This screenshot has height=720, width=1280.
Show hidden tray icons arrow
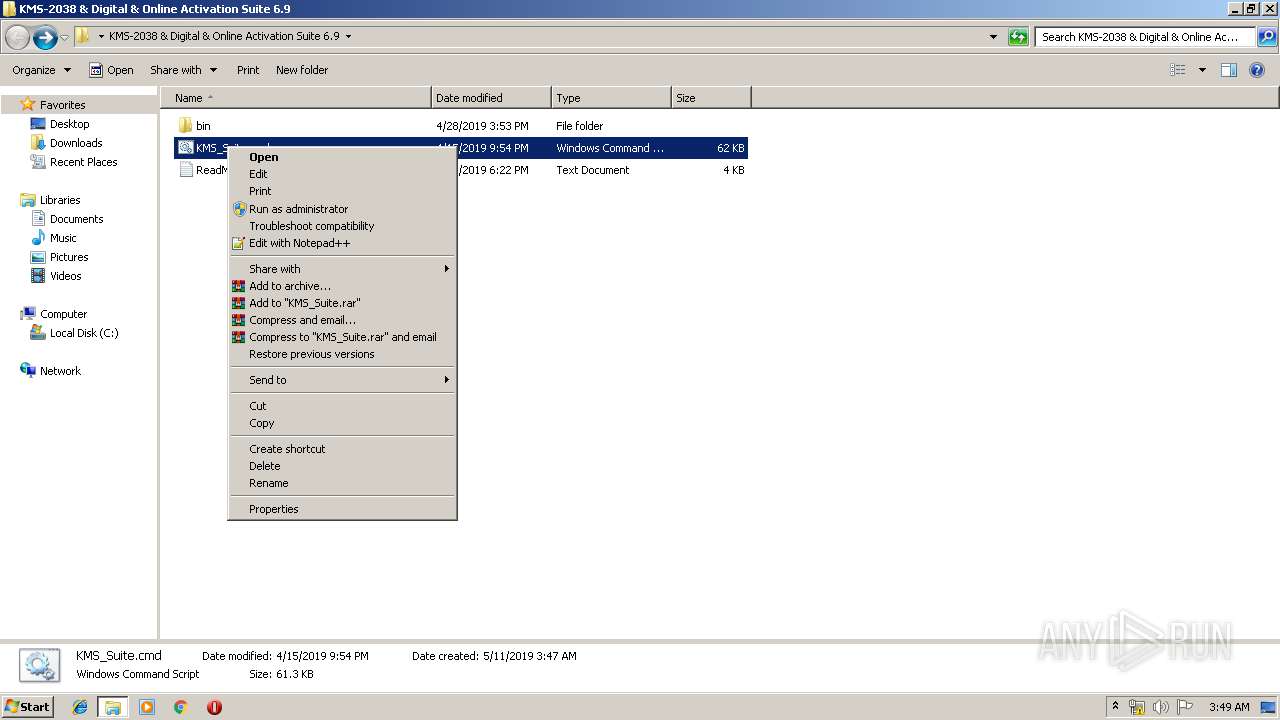pos(1116,707)
